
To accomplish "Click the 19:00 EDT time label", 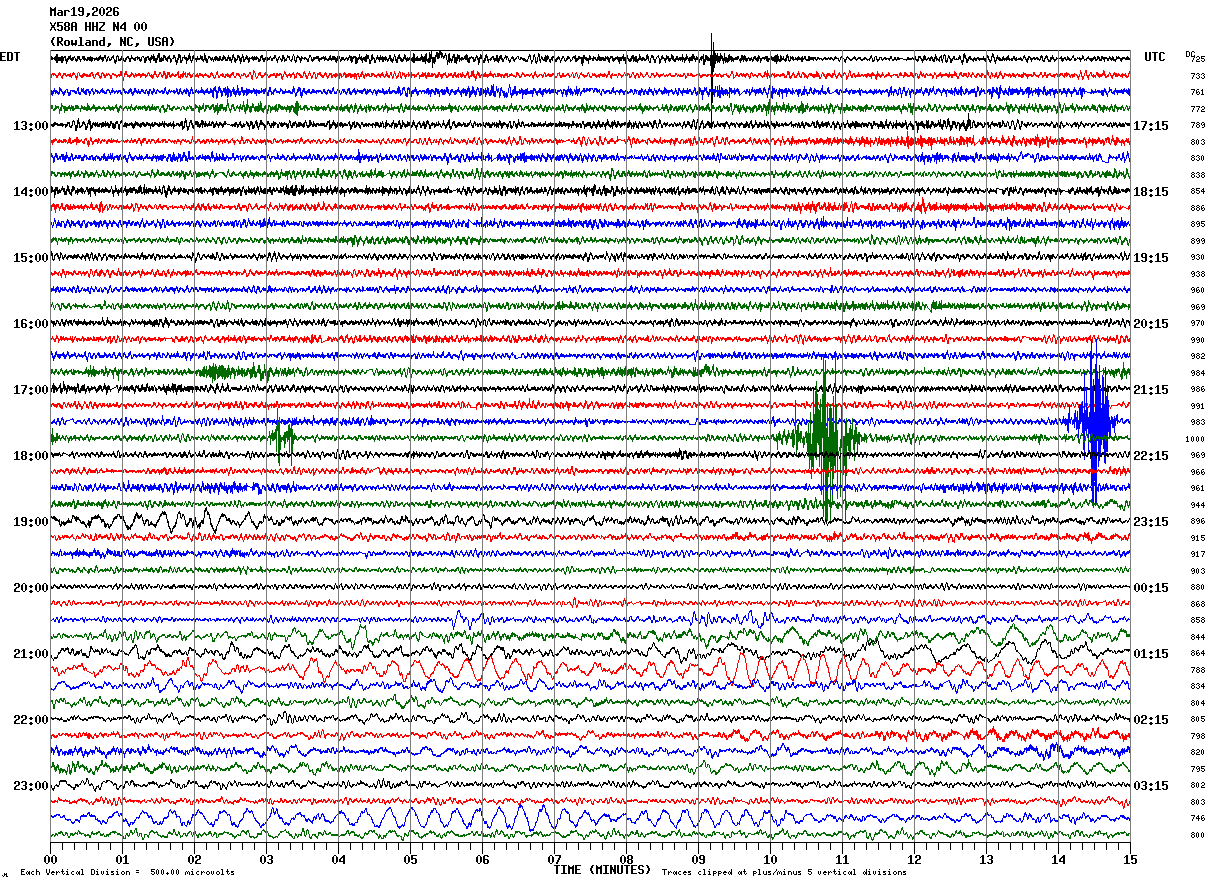I will tap(31, 522).
